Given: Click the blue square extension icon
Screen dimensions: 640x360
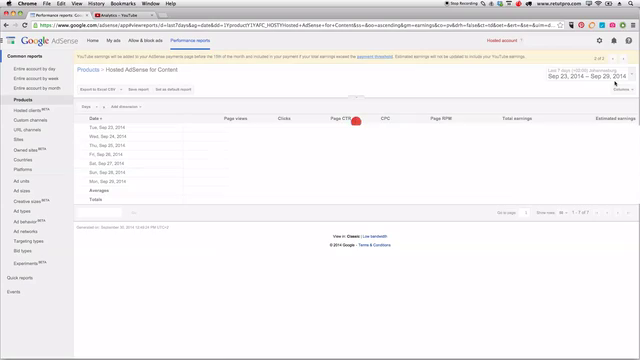Looking at the screenshot, I should tap(602, 25).
